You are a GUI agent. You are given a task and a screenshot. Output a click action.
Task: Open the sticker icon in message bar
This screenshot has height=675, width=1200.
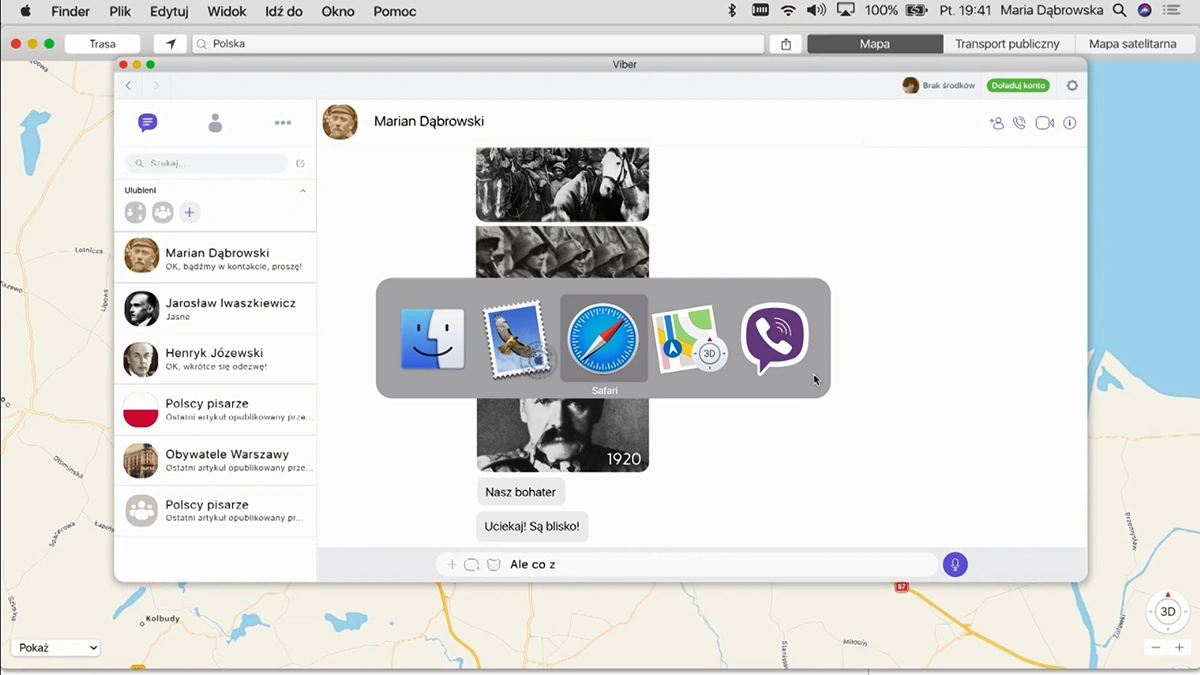493,565
